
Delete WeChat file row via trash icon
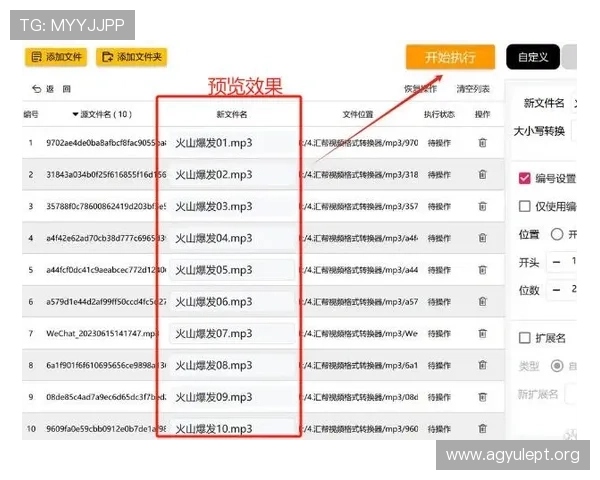pos(483,333)
